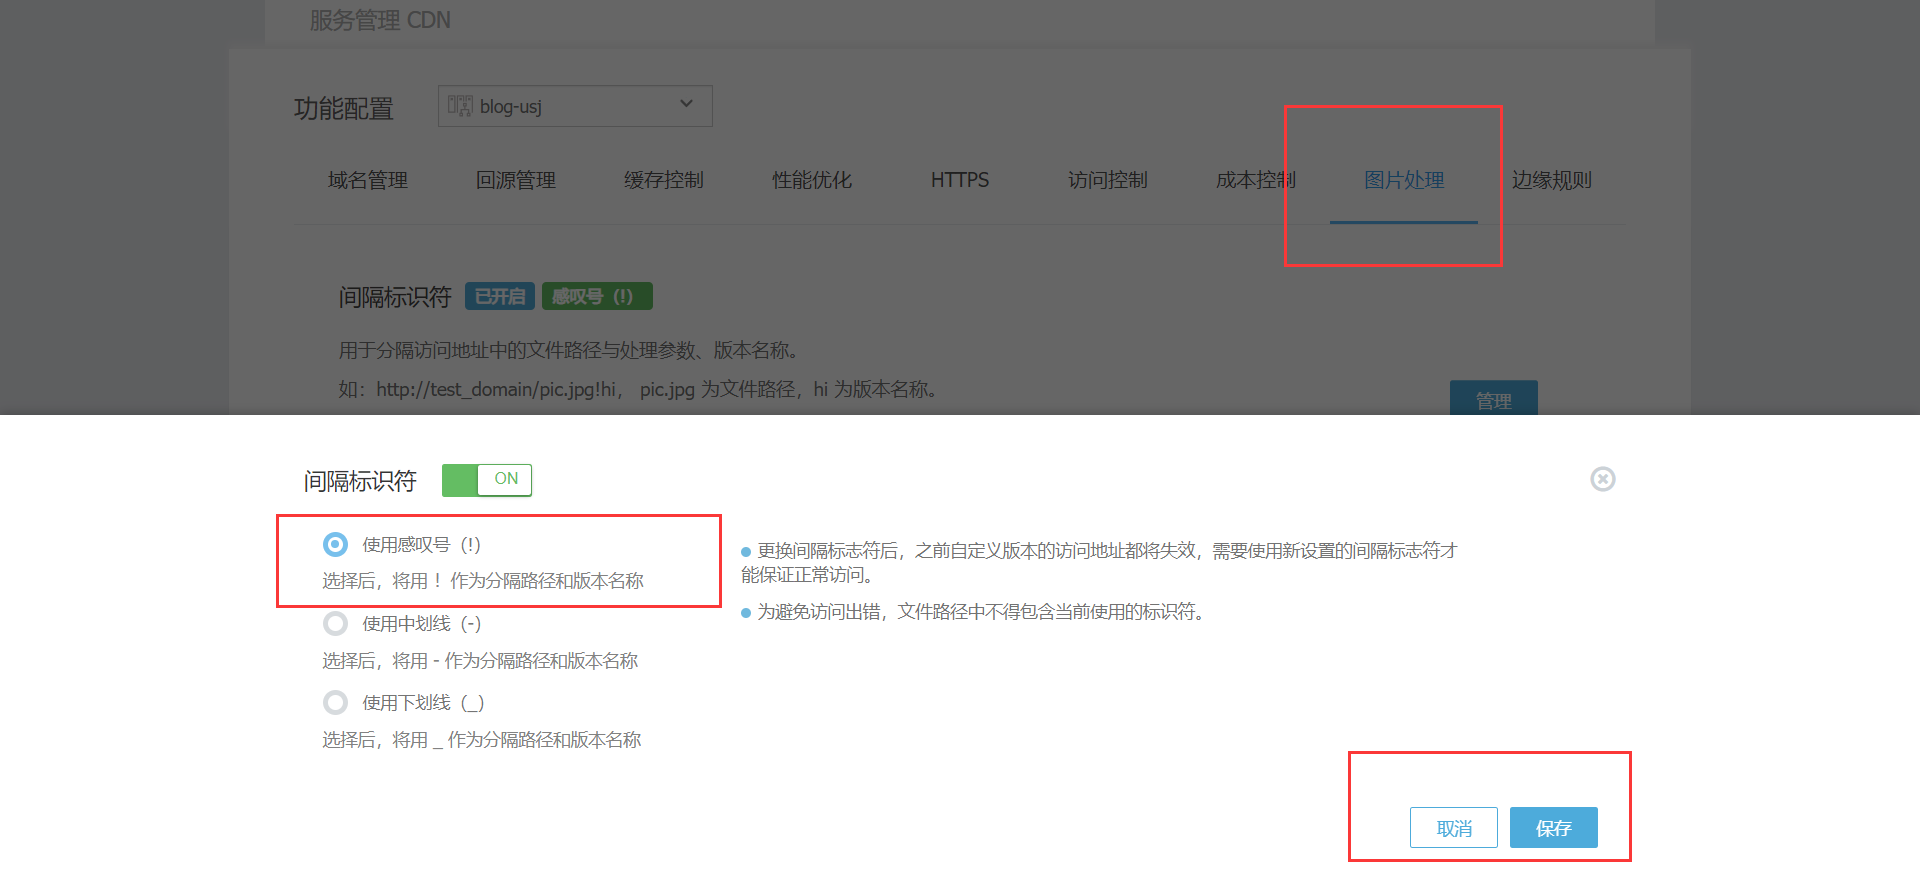
Task: Open the 边缘规则 tab
Action: click(1552, 180)
